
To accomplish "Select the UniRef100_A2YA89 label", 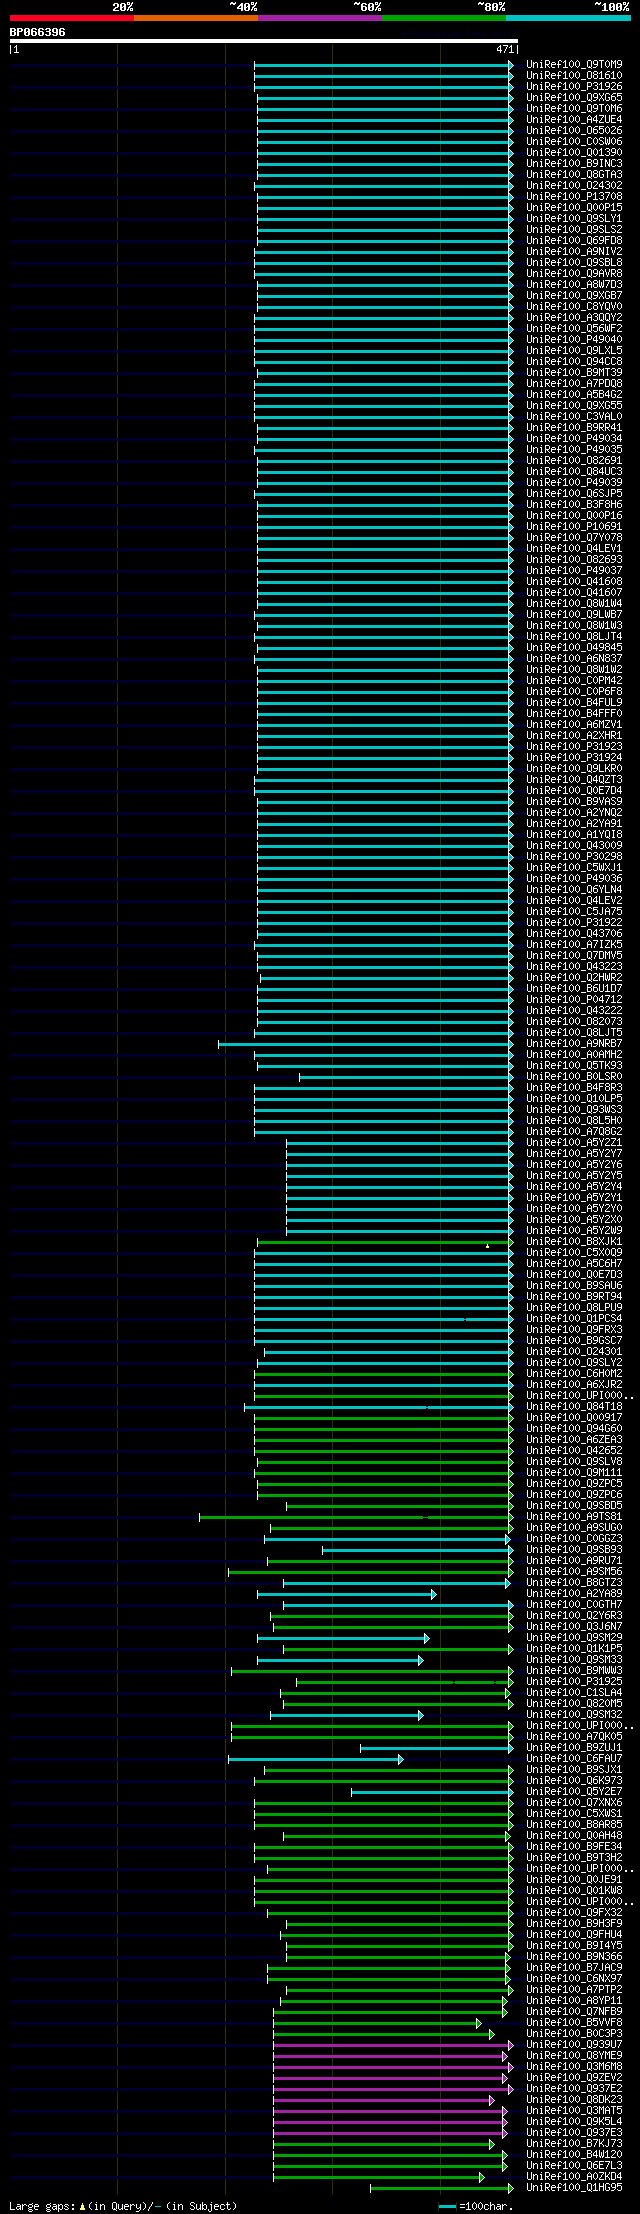I will pyautogui.click(x=574, y=1594).
